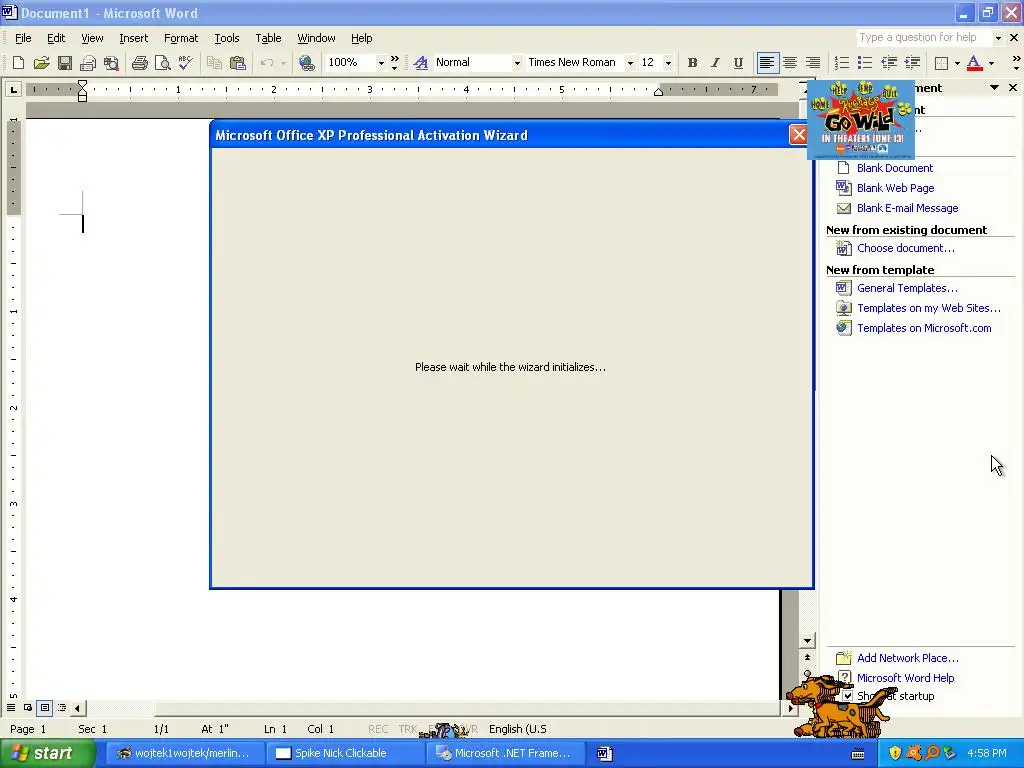Toggle Bold formatting

(x=692, y=63)
